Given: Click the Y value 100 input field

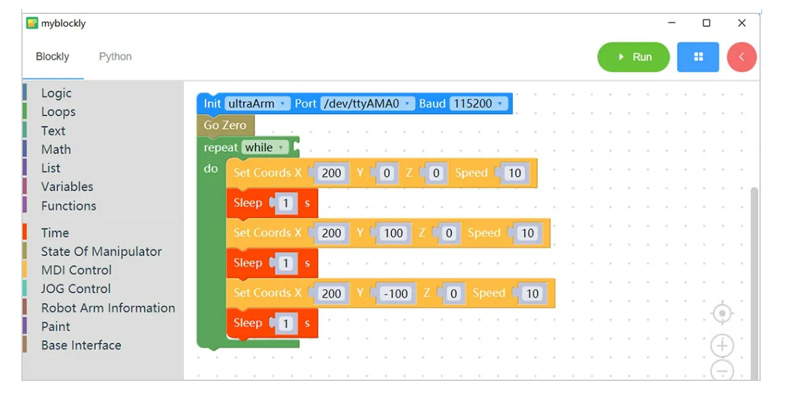Looking at the screenshot, I should (x=393, y=233).
